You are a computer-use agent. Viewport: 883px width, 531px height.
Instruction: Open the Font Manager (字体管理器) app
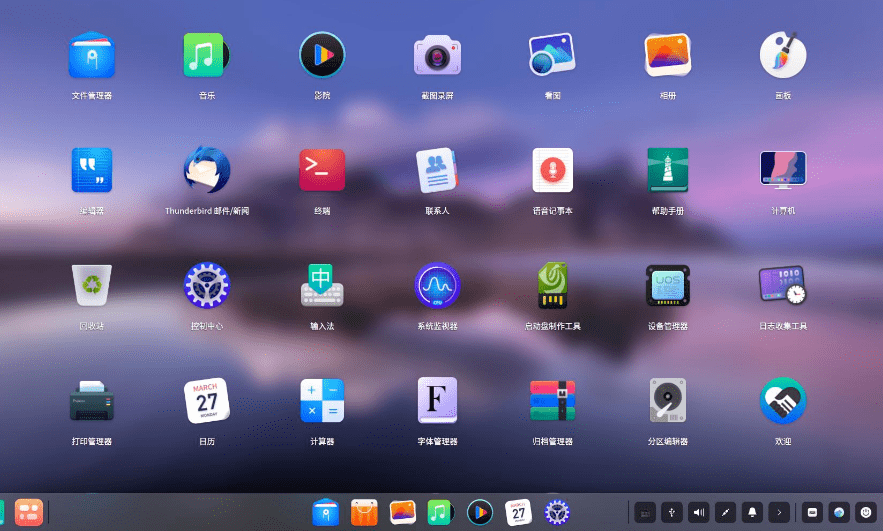[x=437, y=401]
